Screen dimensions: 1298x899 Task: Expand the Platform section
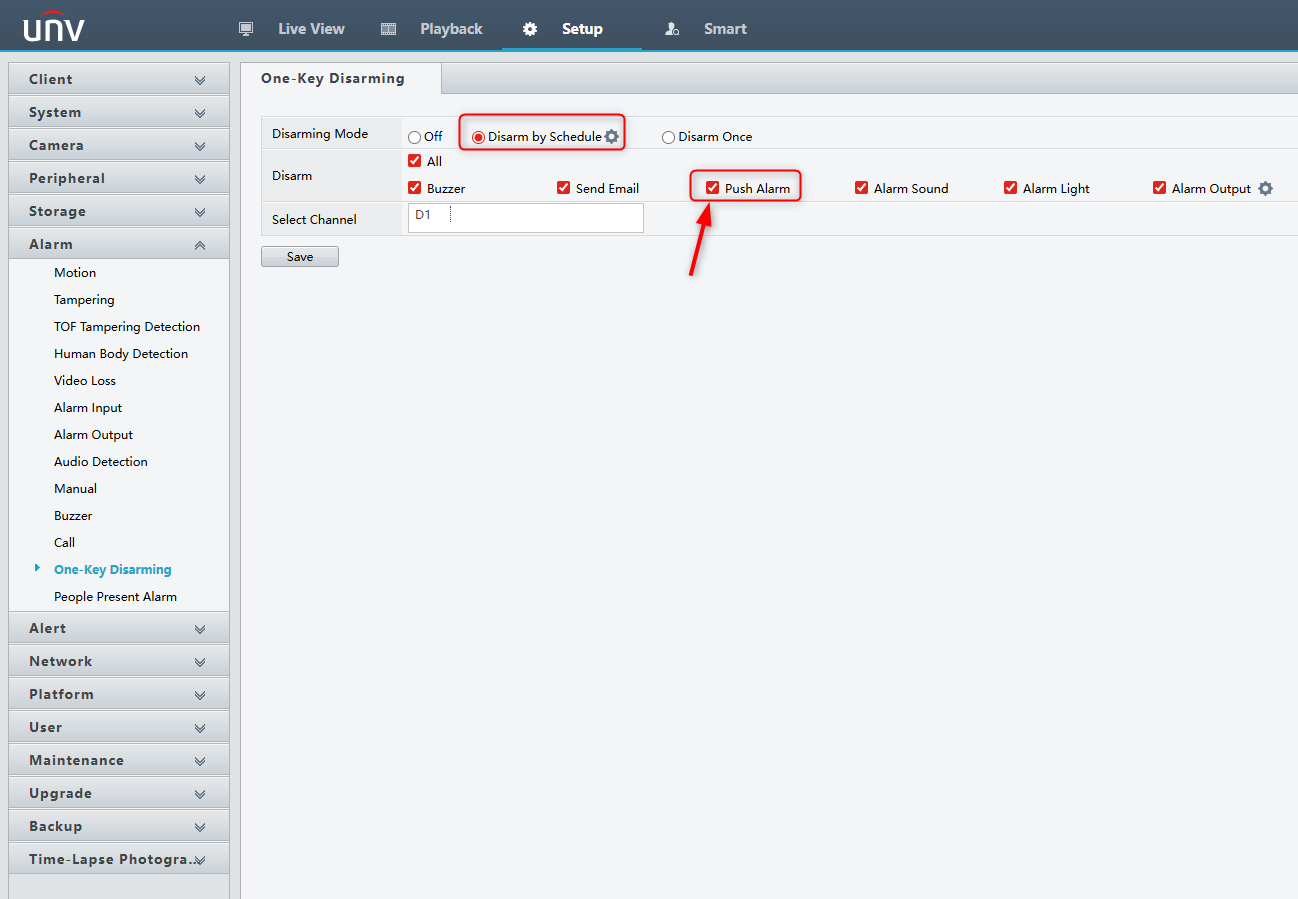click(119, 695)
